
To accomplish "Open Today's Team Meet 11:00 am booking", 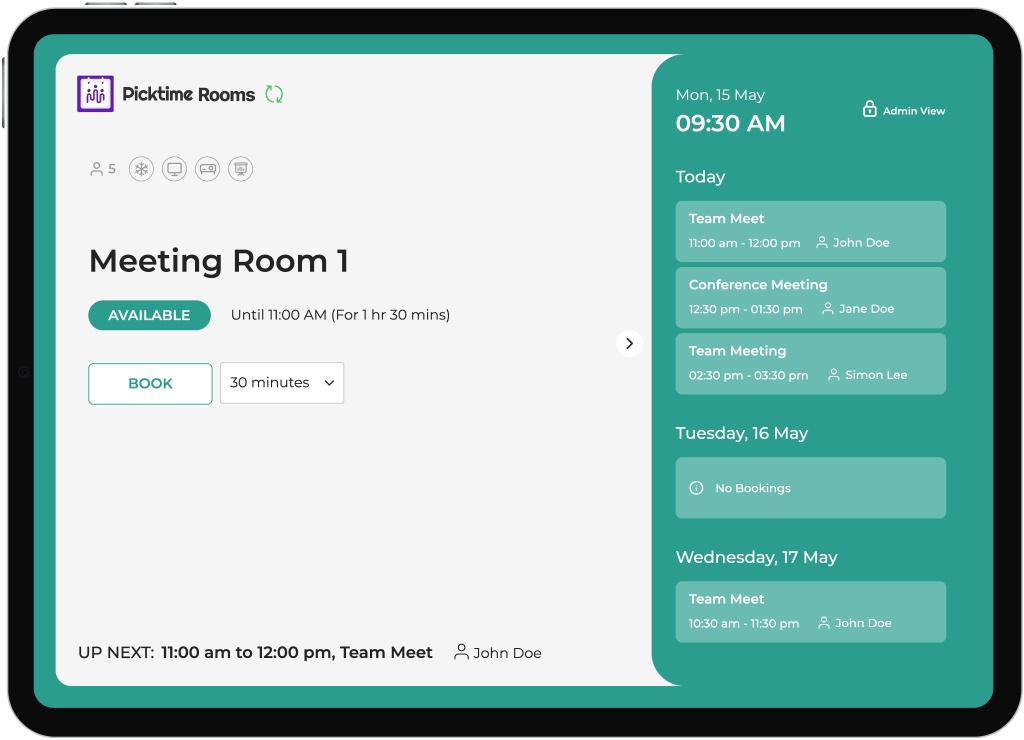I will 810,232.
